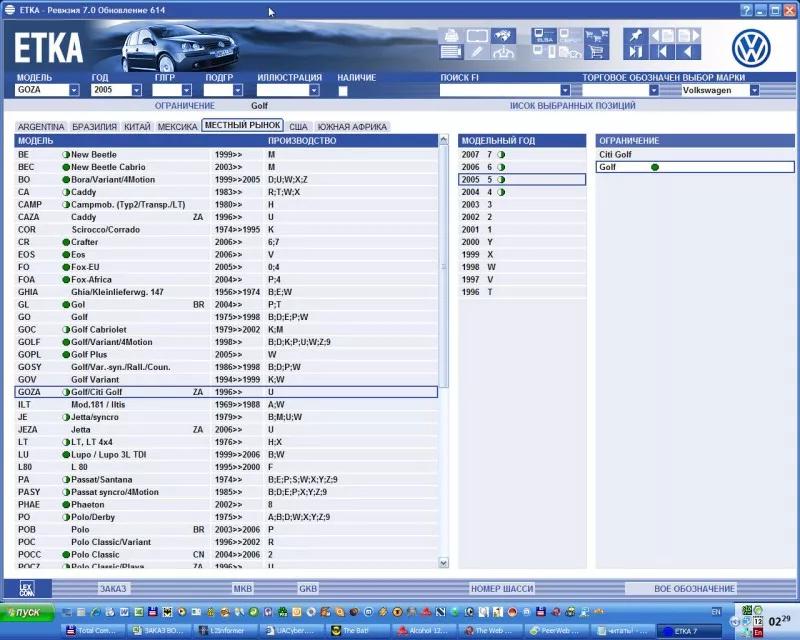
Task: Open the Volkswagen brand selection dropdown
Action: (754, 90)
